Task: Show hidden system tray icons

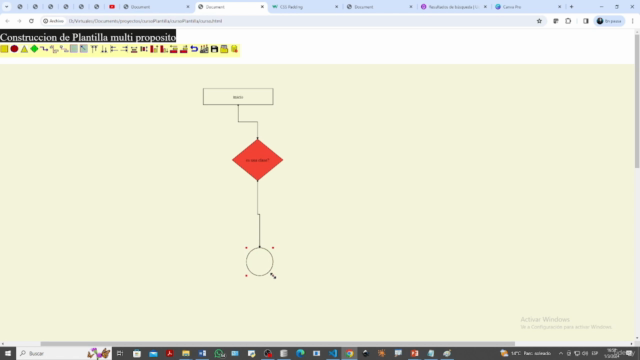Action: click(561, 353)
